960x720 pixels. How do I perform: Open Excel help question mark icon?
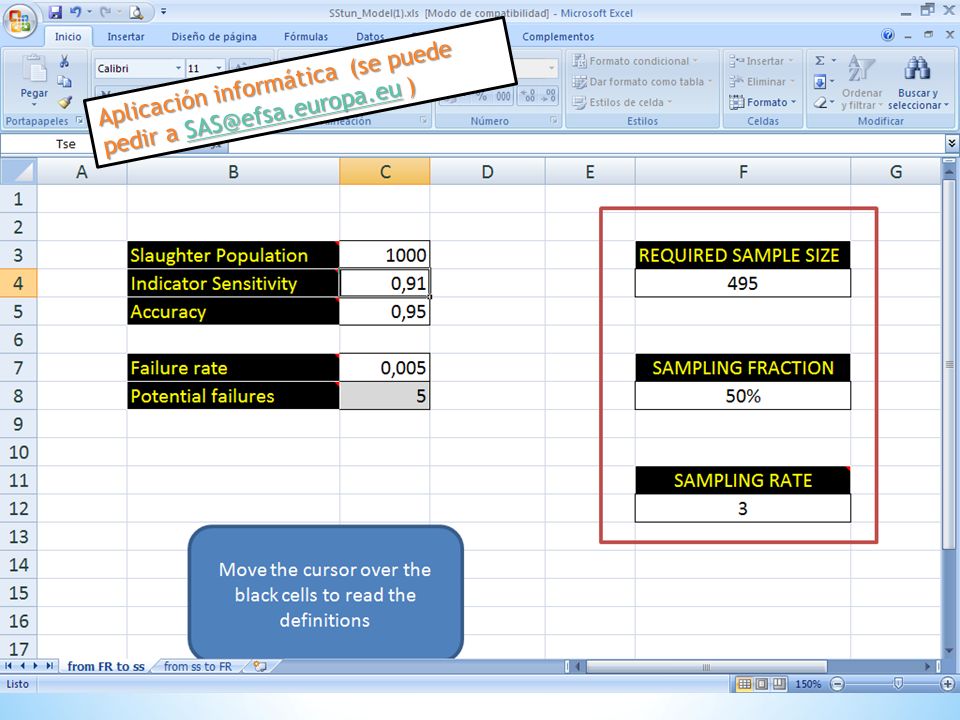888,36
